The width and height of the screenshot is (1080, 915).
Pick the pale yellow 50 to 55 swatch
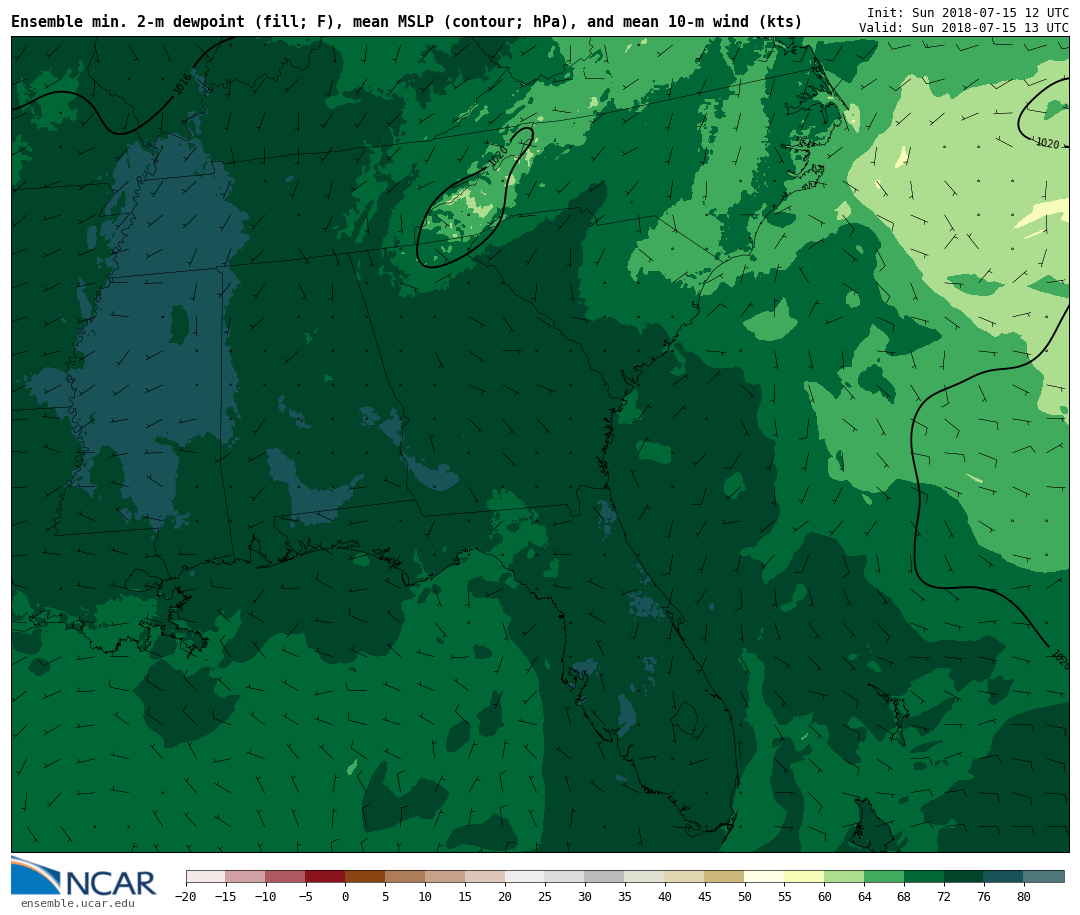764,877
